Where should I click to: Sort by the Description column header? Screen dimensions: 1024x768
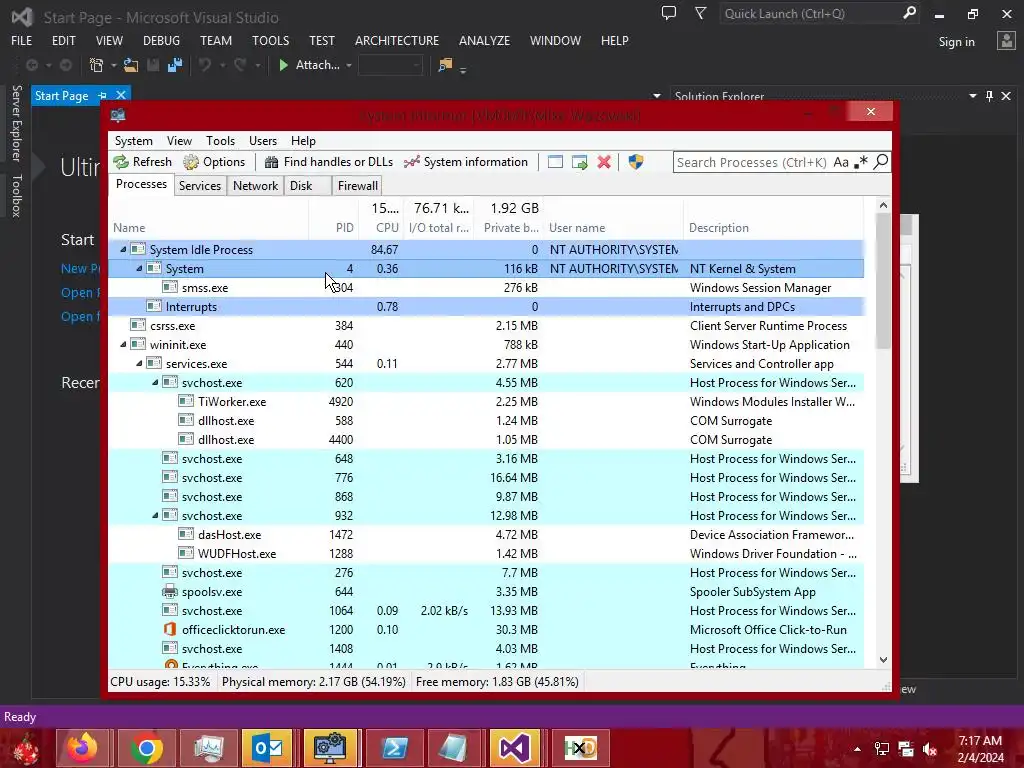(x=774, y=228)
